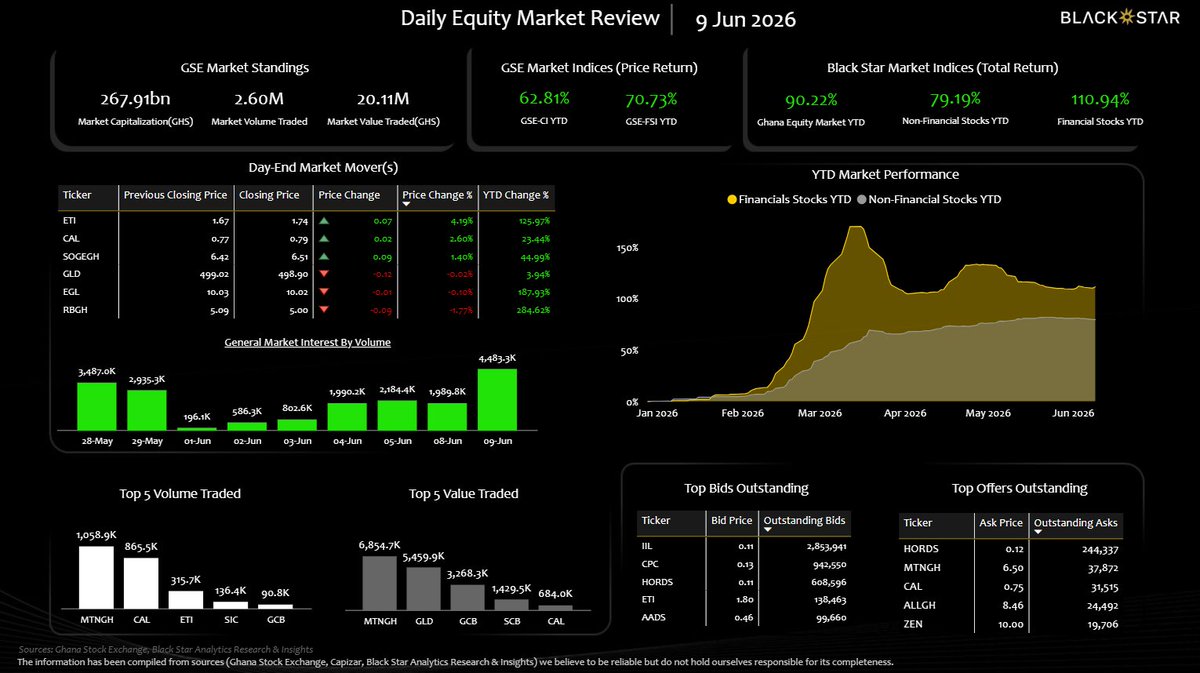The image size is (1200, 673).
Task: Click the Ticker header in the Top Offers Outstanding table
Action: click(x=918, y=523)
